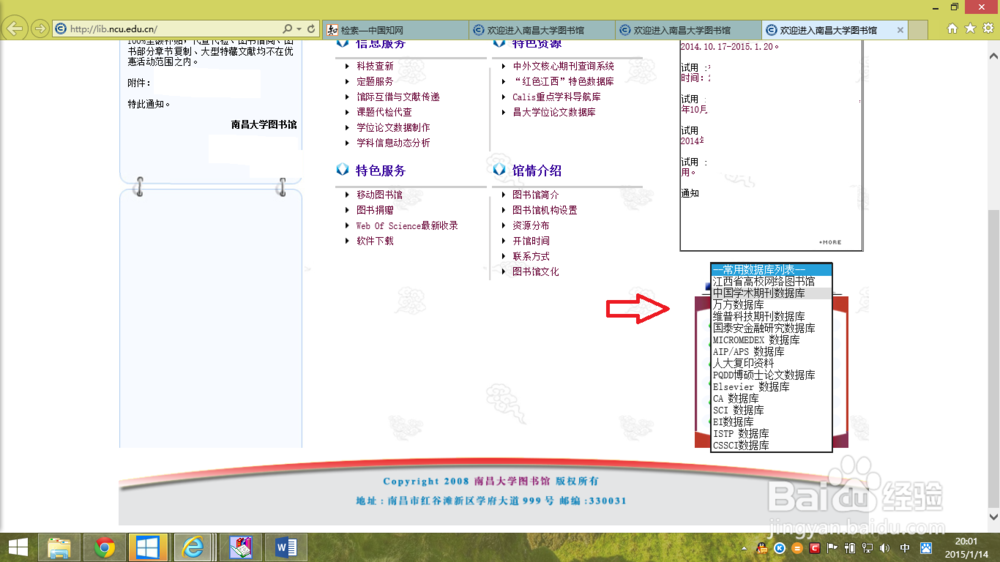Select AIP/APS 数据库 from database list

click(771, 351)
